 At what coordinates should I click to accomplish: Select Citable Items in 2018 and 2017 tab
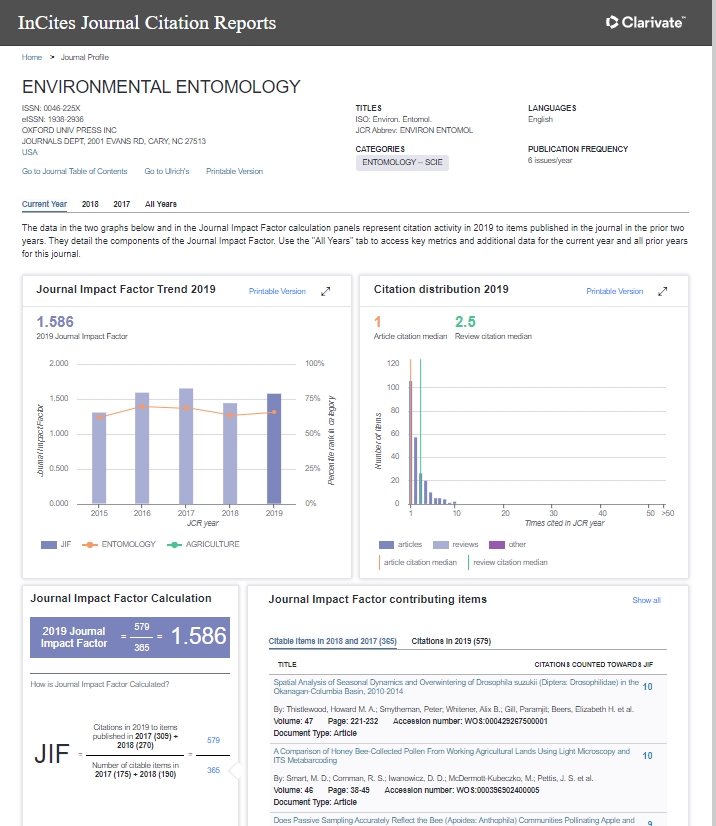click(332, 641)
